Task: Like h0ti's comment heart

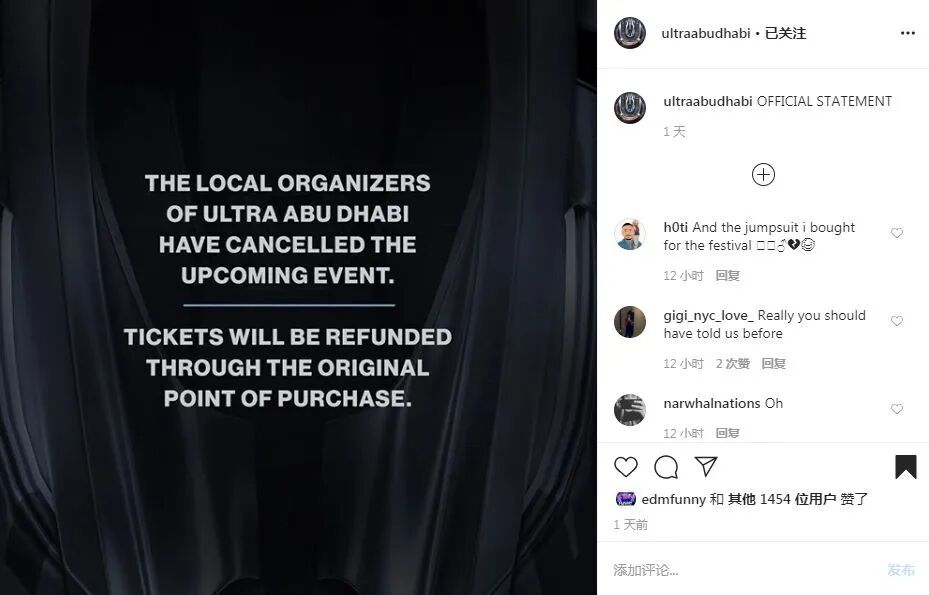Action: coord(897,233)
